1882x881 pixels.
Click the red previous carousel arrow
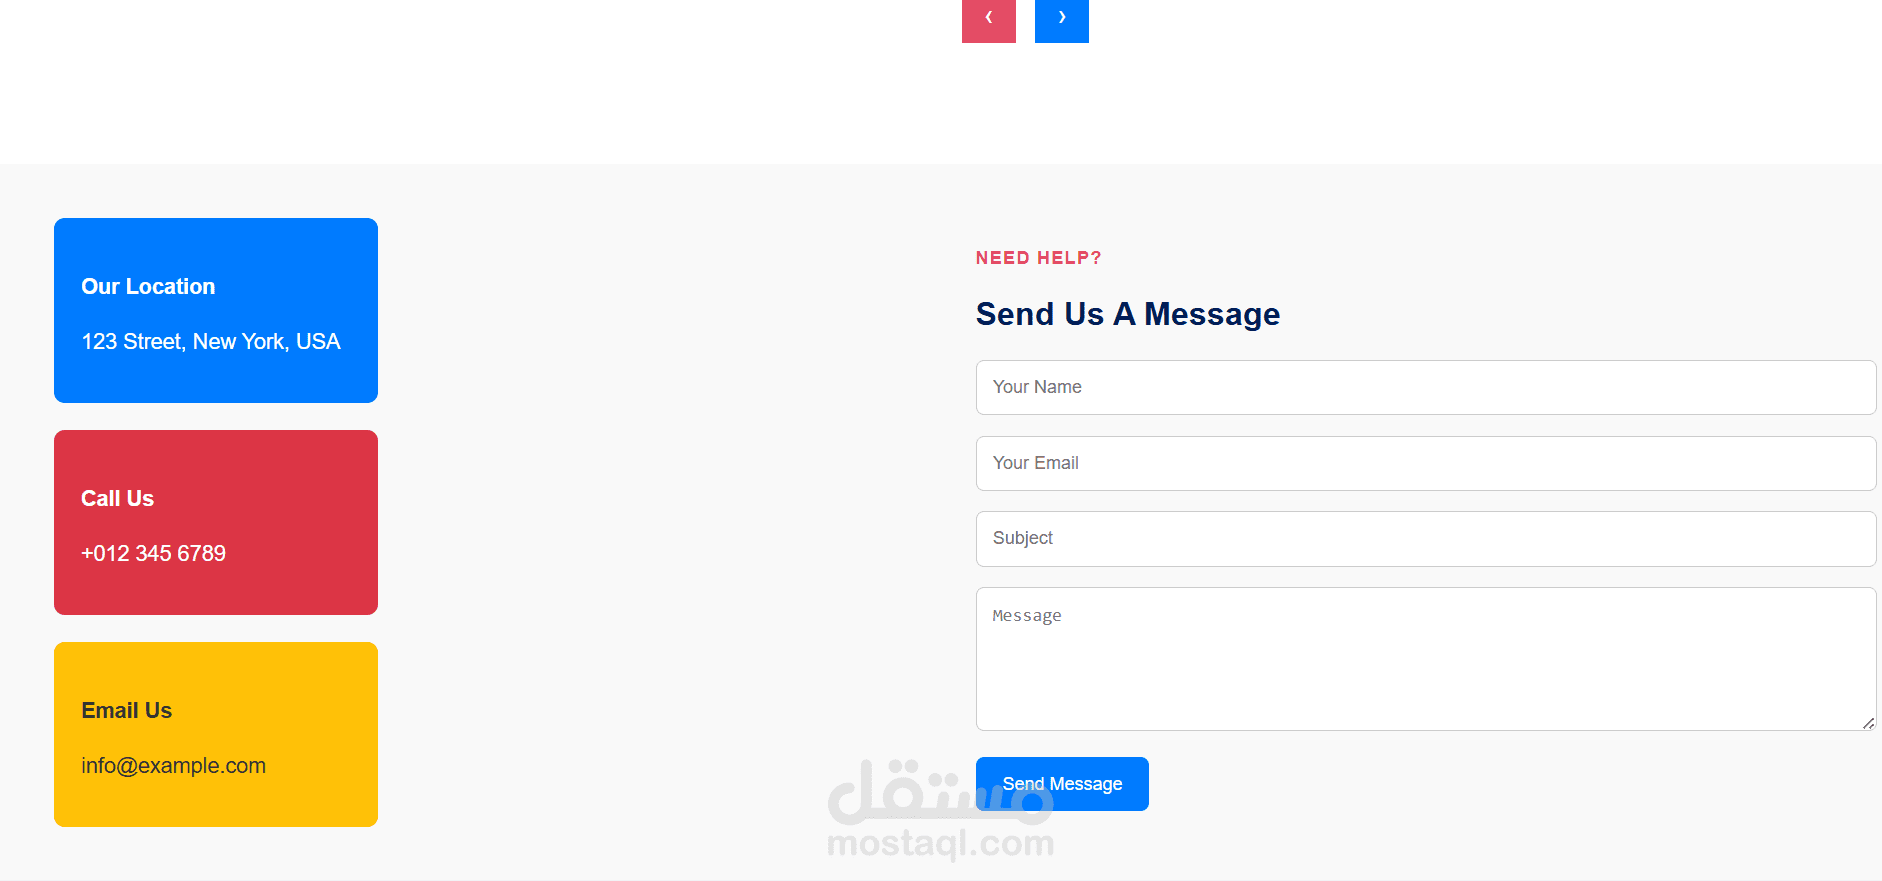988,20
